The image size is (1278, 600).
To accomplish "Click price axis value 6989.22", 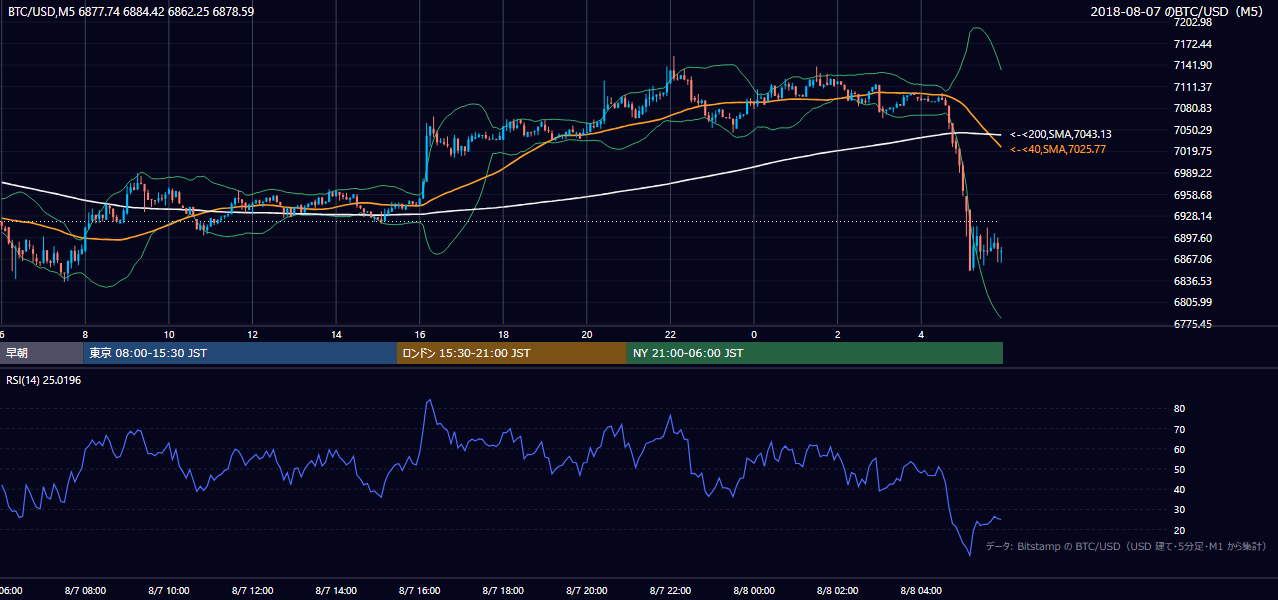I will 1192,173.
